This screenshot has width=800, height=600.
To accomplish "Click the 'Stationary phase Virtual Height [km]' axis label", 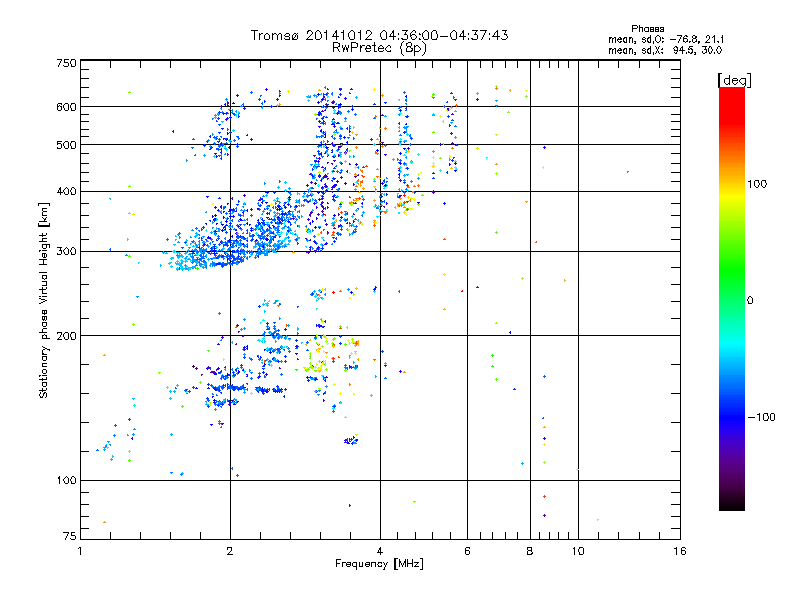I will tap(44, 301).
